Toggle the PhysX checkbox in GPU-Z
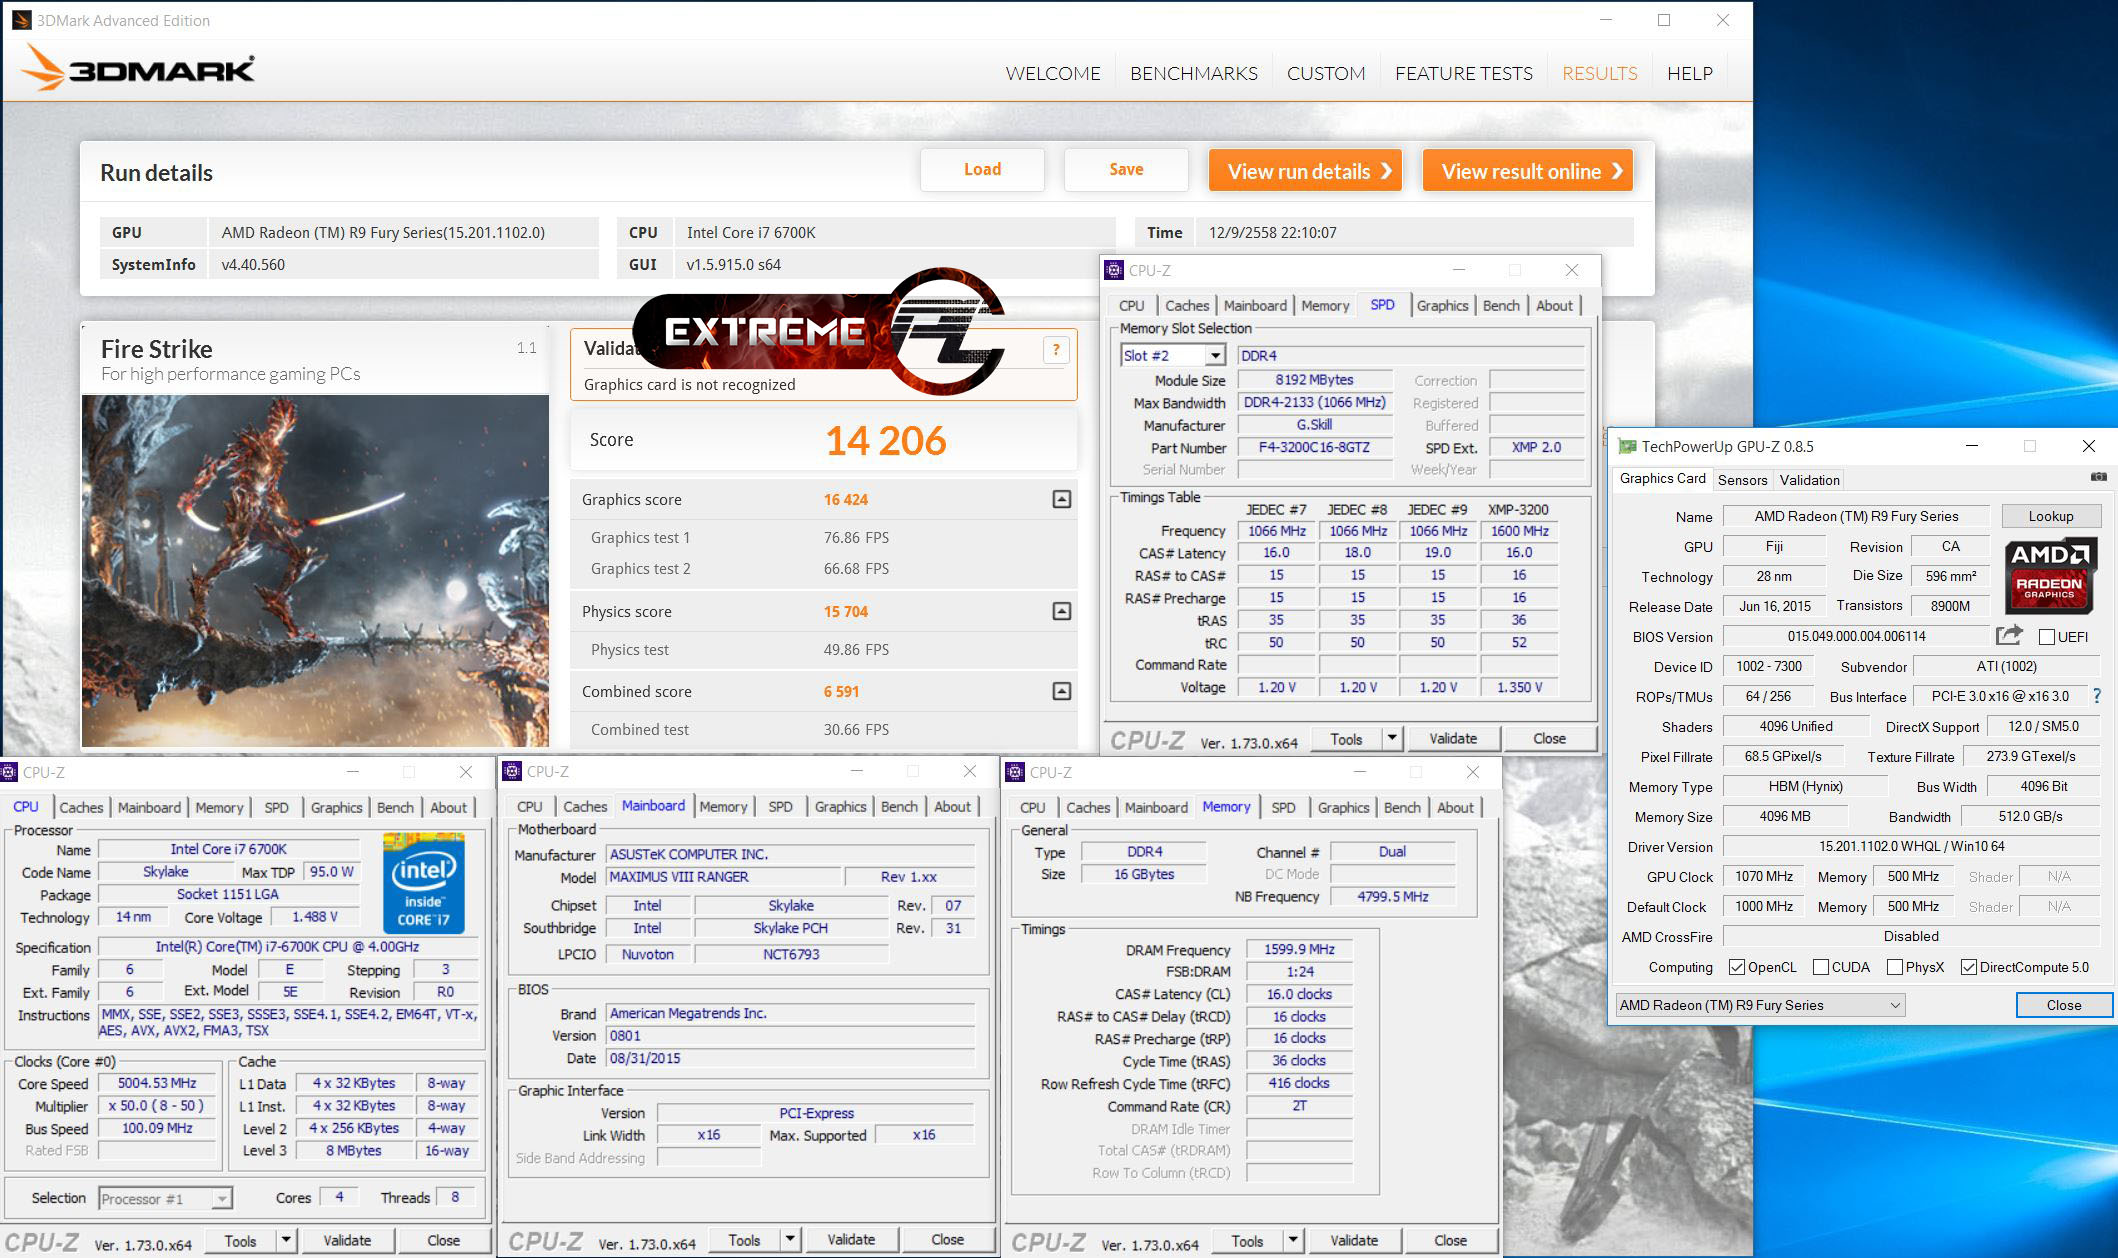 tap(1895, 967)
